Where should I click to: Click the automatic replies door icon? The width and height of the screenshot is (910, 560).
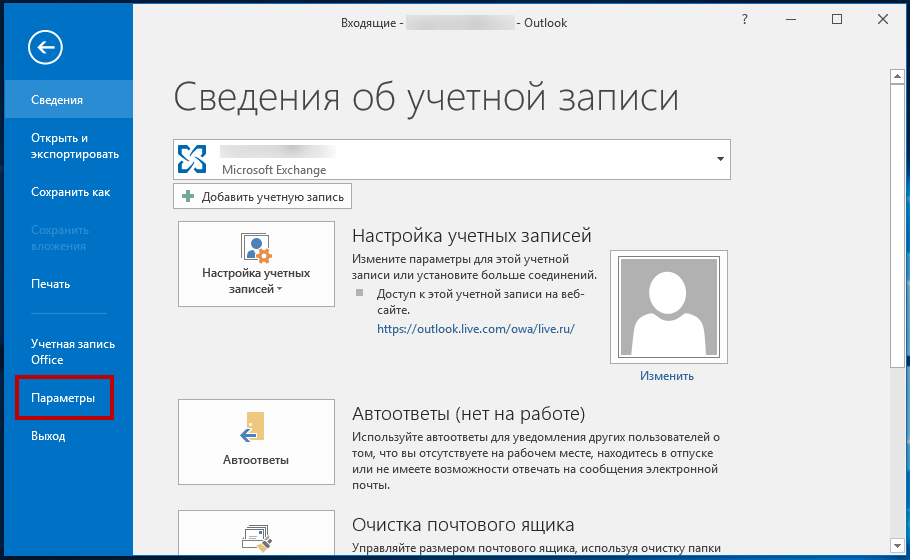pos(253,427)
